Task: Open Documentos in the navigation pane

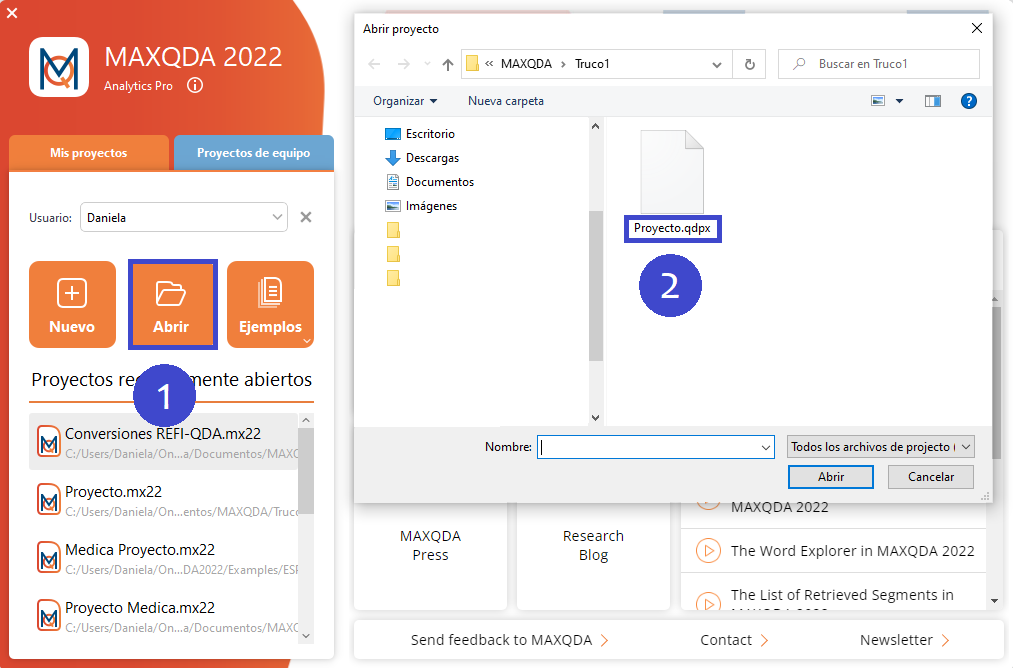Action: click(x=429, y=182)
